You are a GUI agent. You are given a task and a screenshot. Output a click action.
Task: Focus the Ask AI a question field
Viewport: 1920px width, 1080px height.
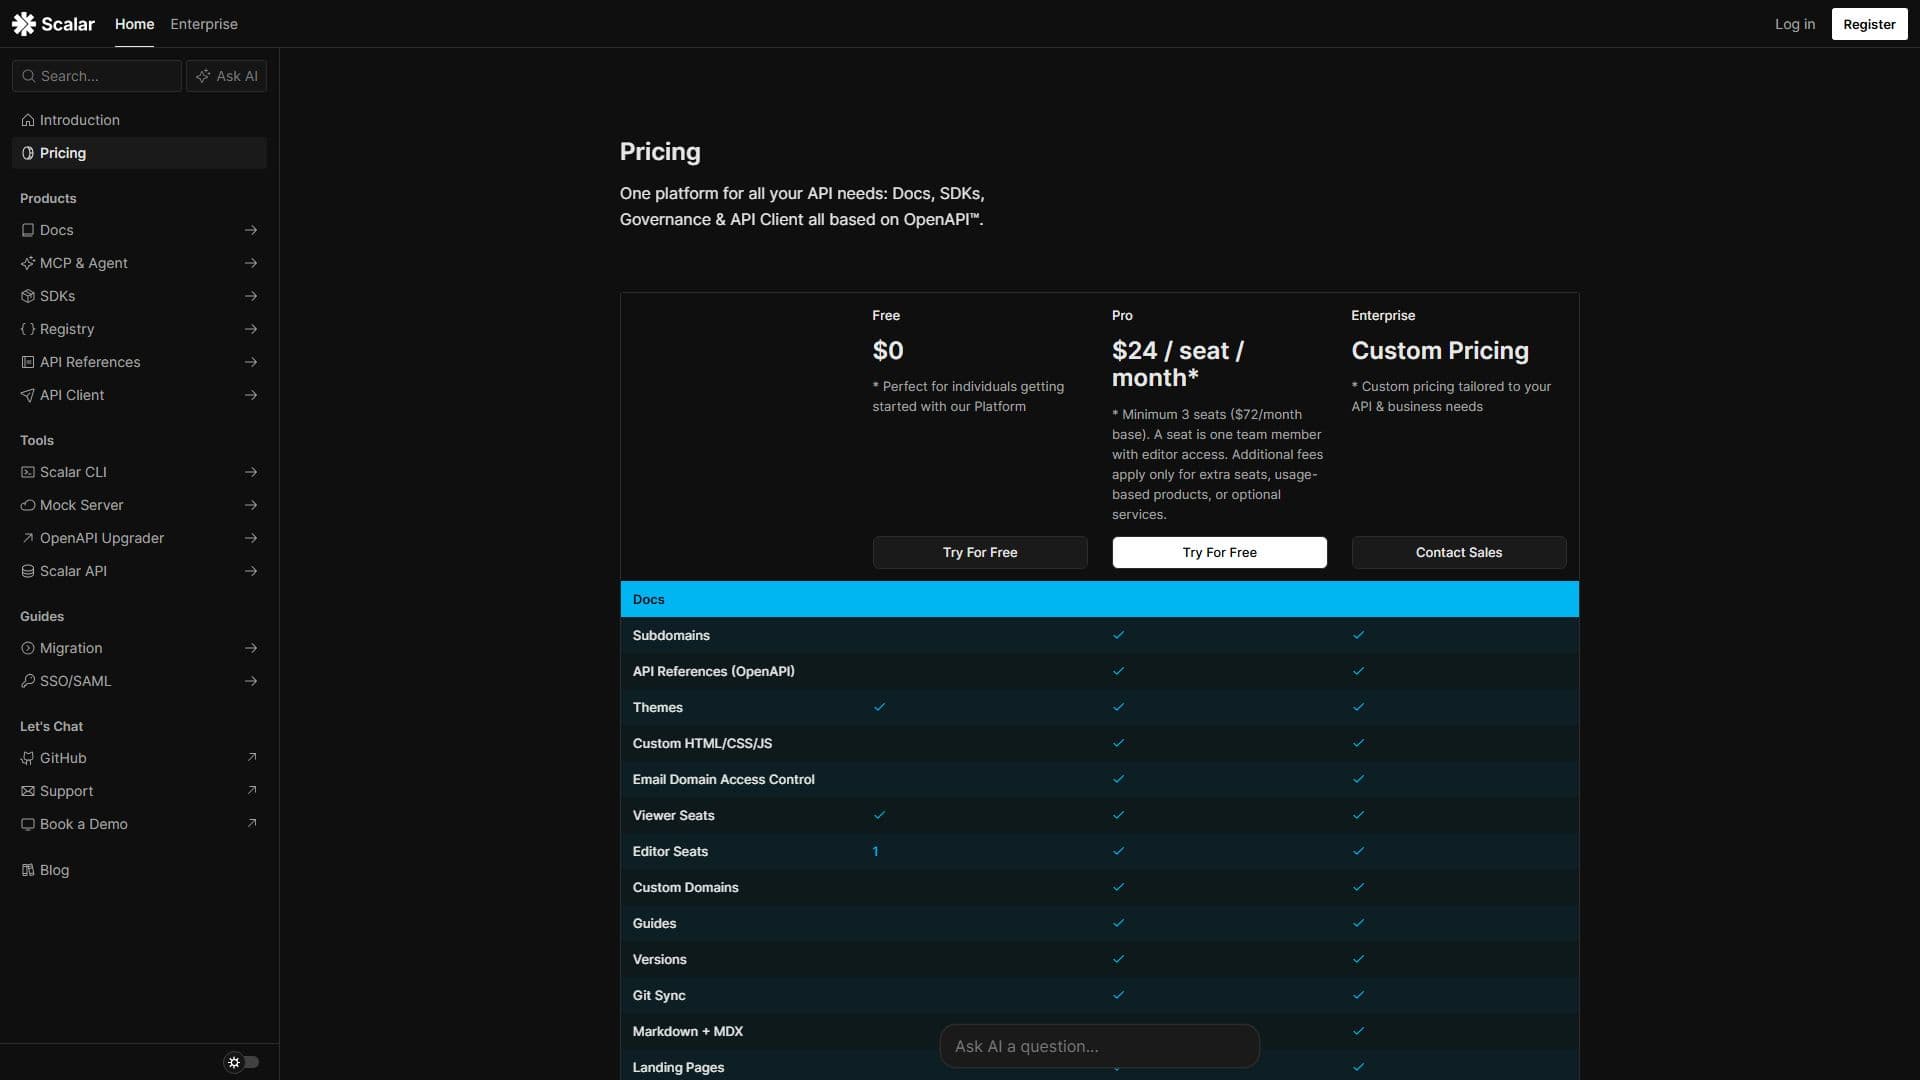[1100, 1046]
